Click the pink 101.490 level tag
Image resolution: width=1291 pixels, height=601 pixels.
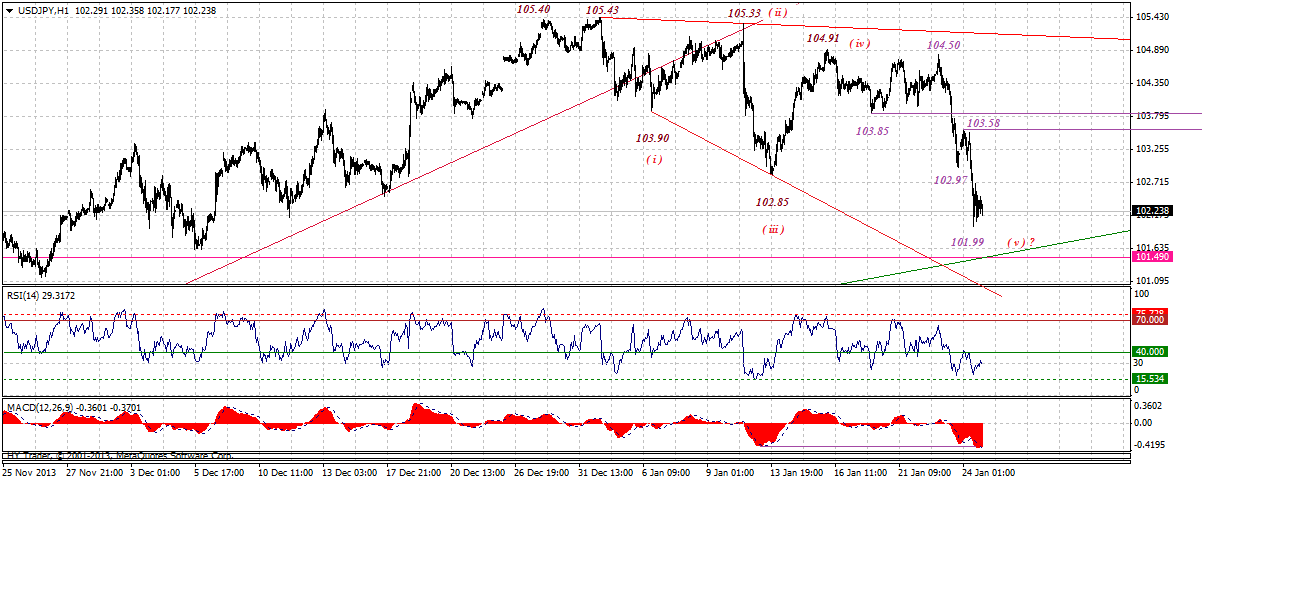1153,257
